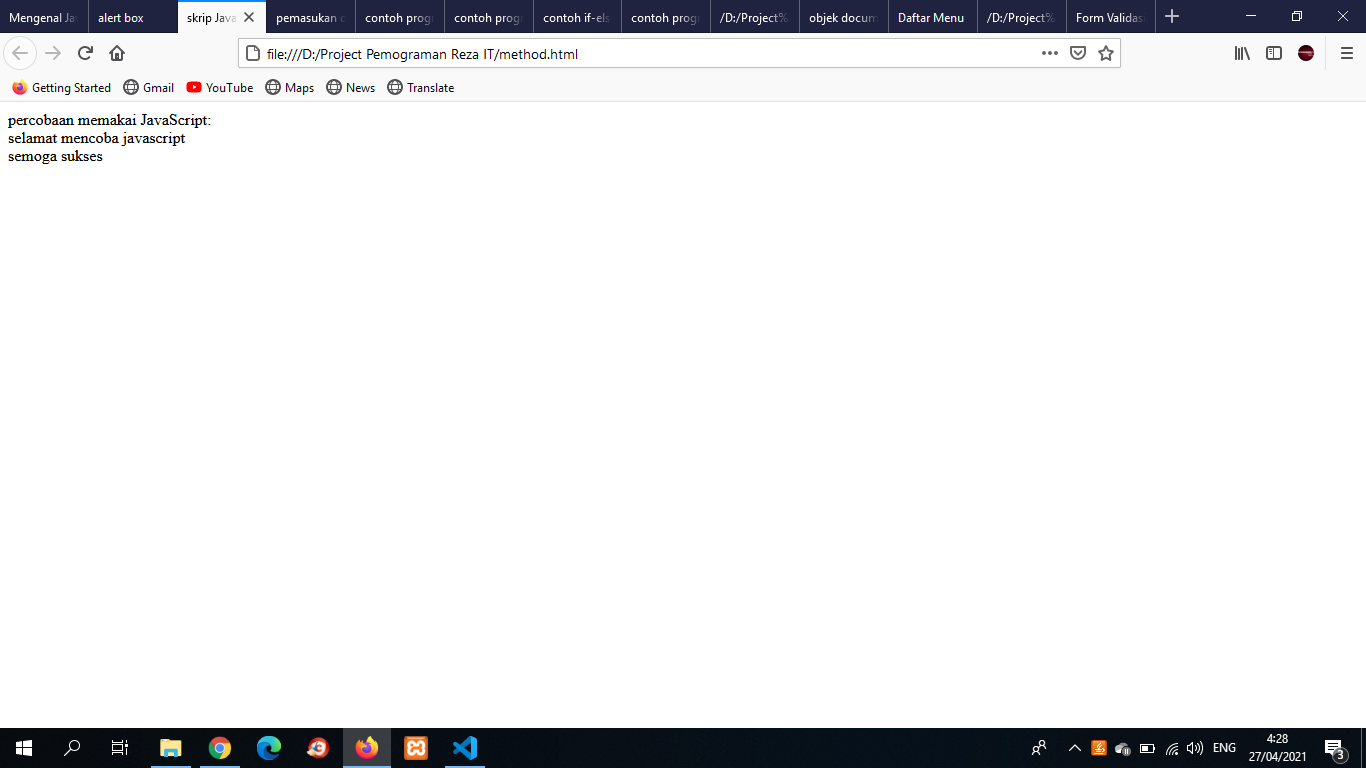Image resolution: width=1366 pixels, height=768 pixels.
Task: Open page actions three-dot menu
Action: pyautogui.click(x=1049, y=53)
